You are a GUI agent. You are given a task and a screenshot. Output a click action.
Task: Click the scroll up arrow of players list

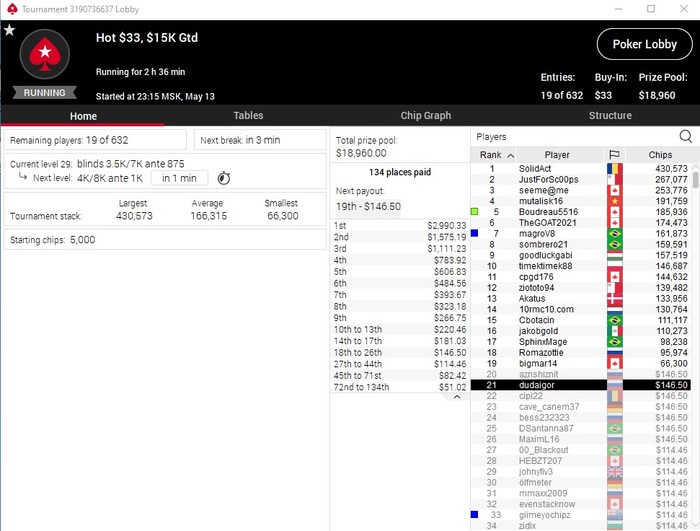(x=696, y=167)
